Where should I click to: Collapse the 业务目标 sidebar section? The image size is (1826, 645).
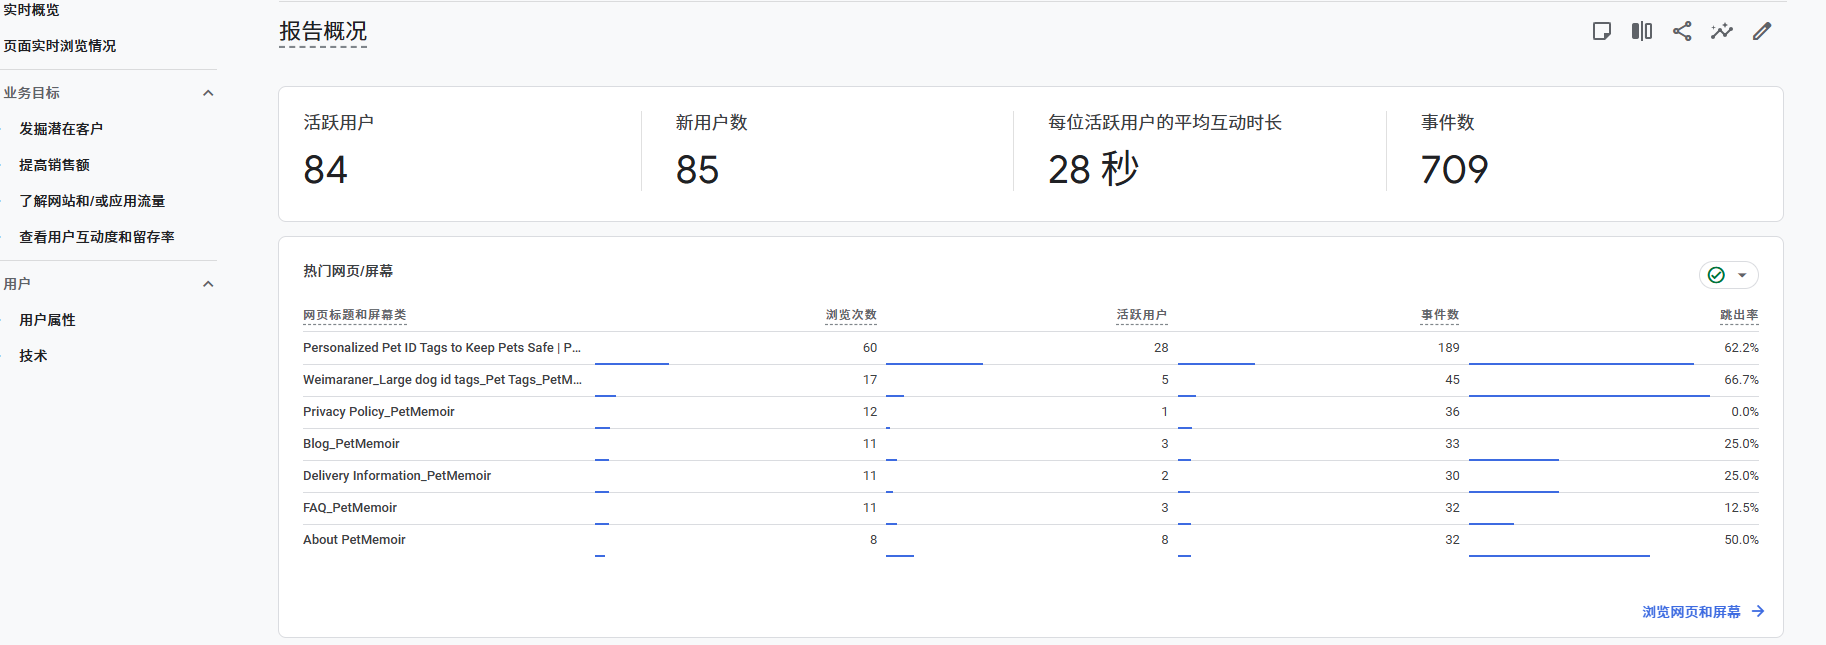point(208,93)
